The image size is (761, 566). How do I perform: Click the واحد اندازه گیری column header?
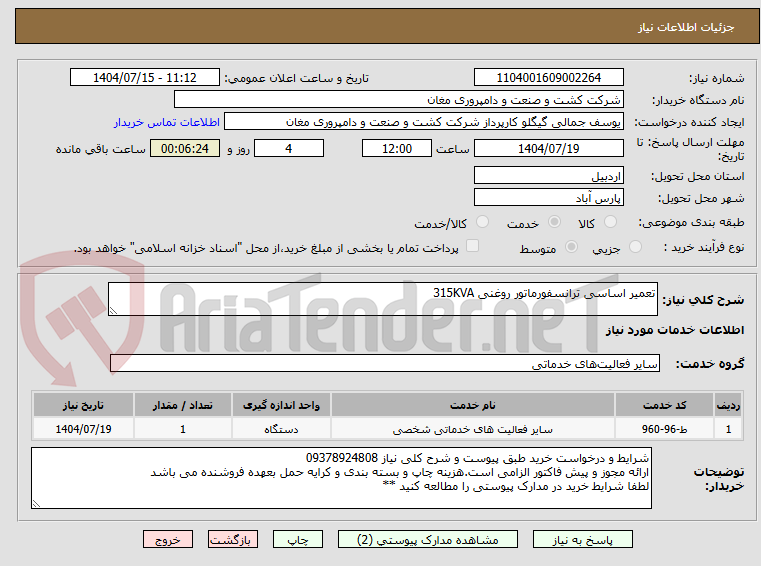point(281,405)
